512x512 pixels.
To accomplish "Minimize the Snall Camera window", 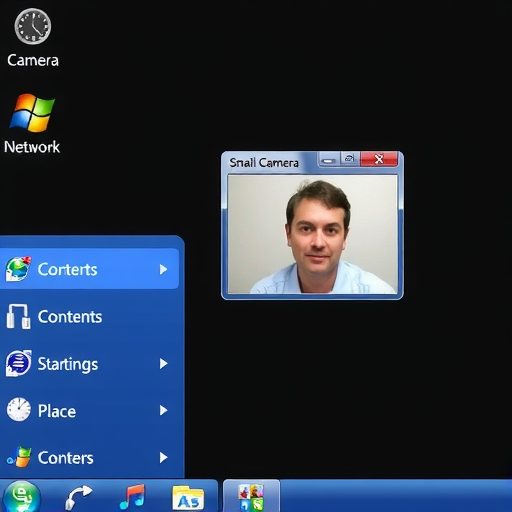I will tap(329, 159).
